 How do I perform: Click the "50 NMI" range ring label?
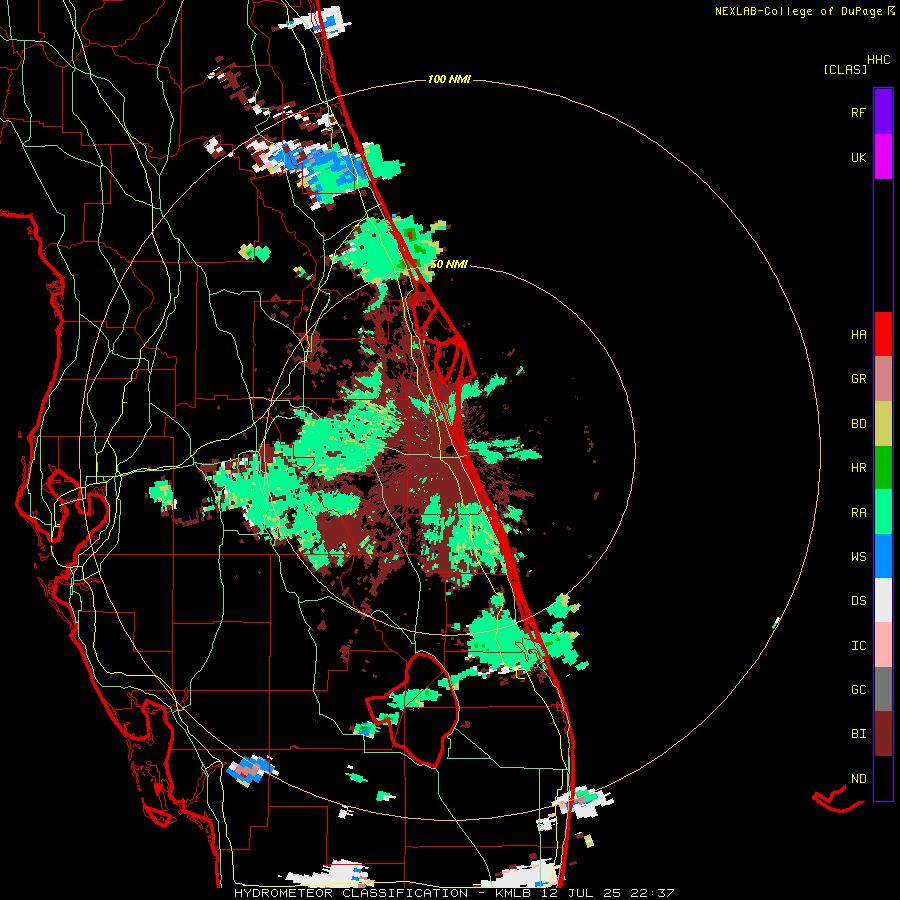click(449, 264)
